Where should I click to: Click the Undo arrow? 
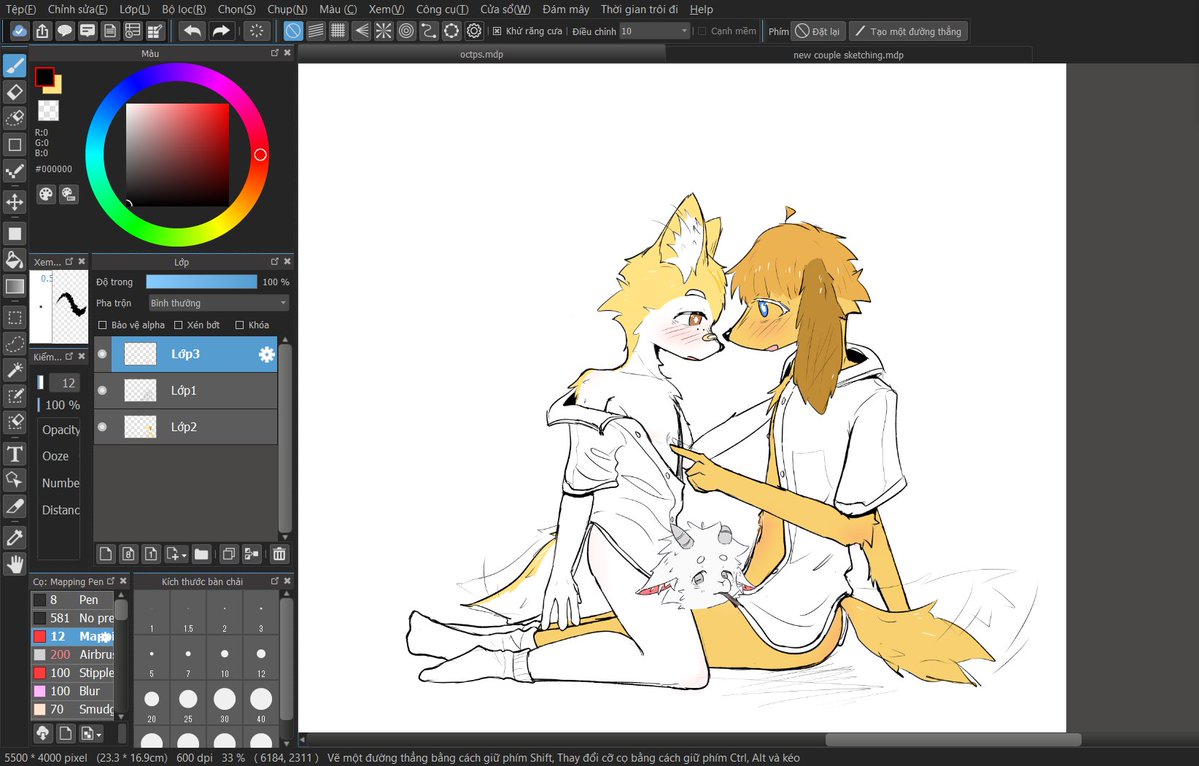click(193, 31)
